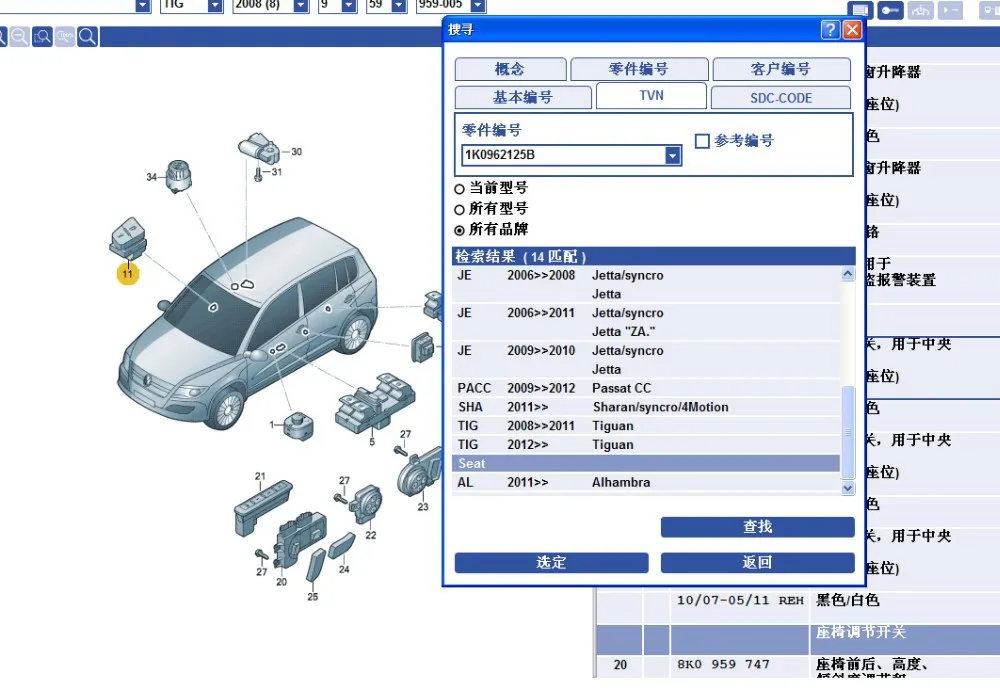Select the TIG 2008>>2011 Tiguan result
This screenshot has height=689, width=1000.
click(x=646, y=426)
